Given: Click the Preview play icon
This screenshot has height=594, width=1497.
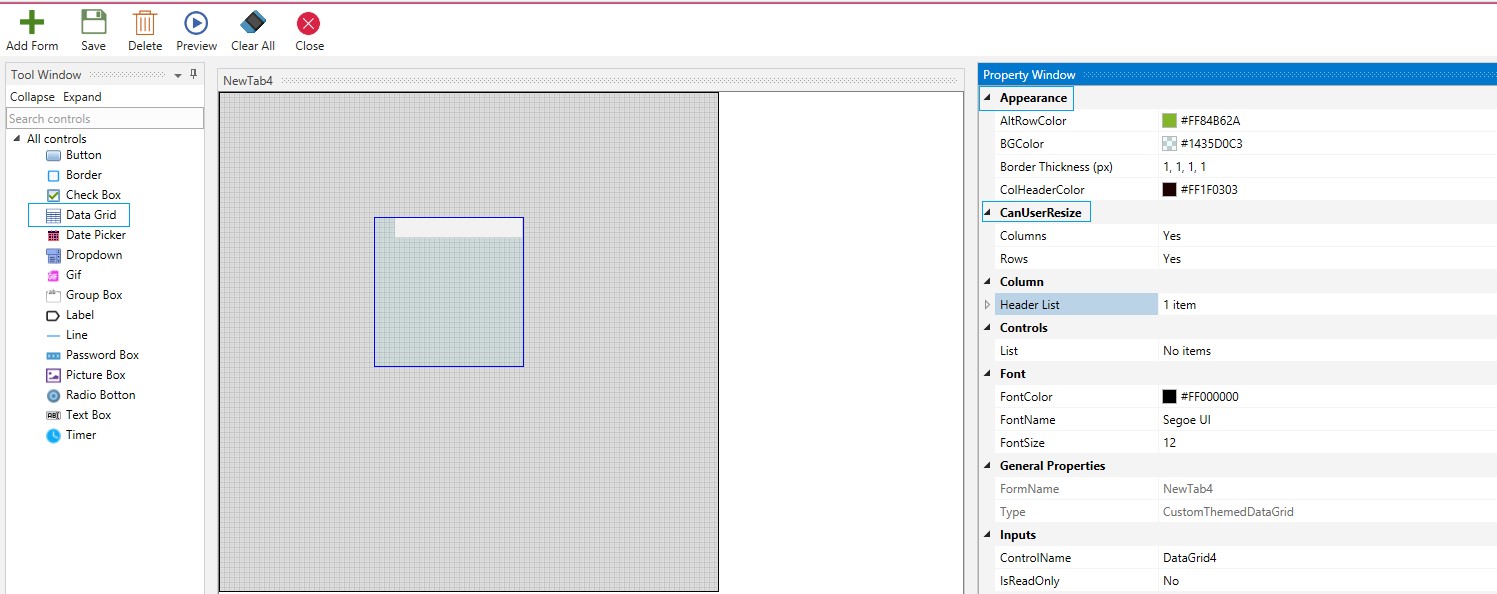Looking at the screenshot, I should click(x=196, y=22).
